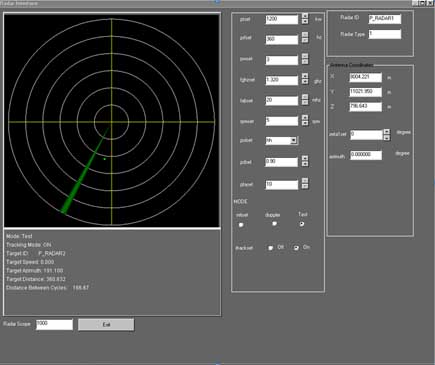Click the Radar Scope field showing 1000
435x365 pixels.
(54, 325)
